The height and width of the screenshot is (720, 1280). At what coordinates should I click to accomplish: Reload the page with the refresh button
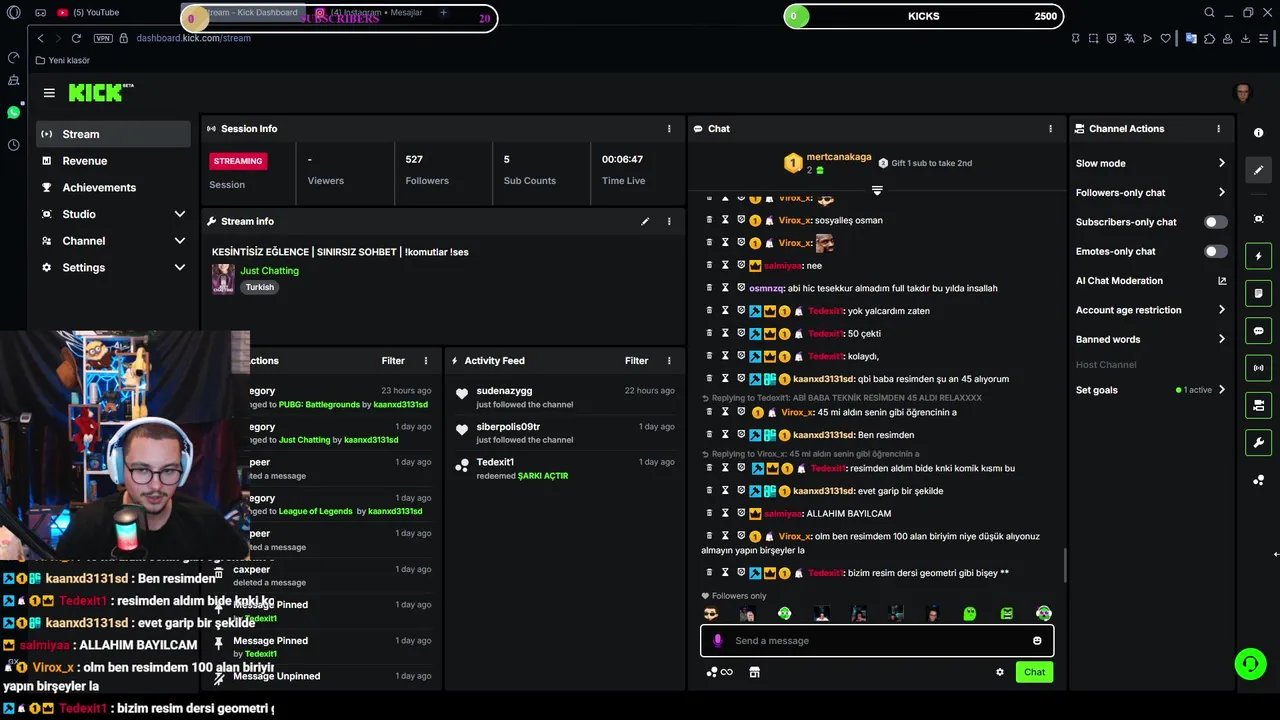(x=76, y=38)
